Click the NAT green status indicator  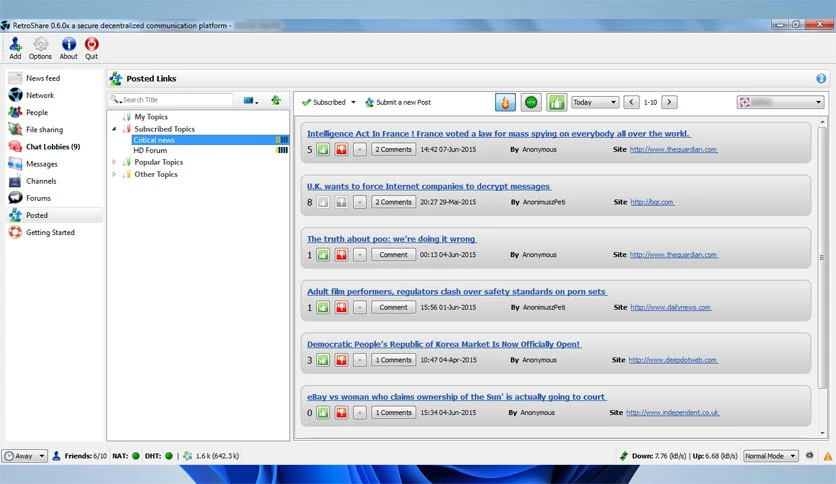pyautogui.click(x=135, y=456)
